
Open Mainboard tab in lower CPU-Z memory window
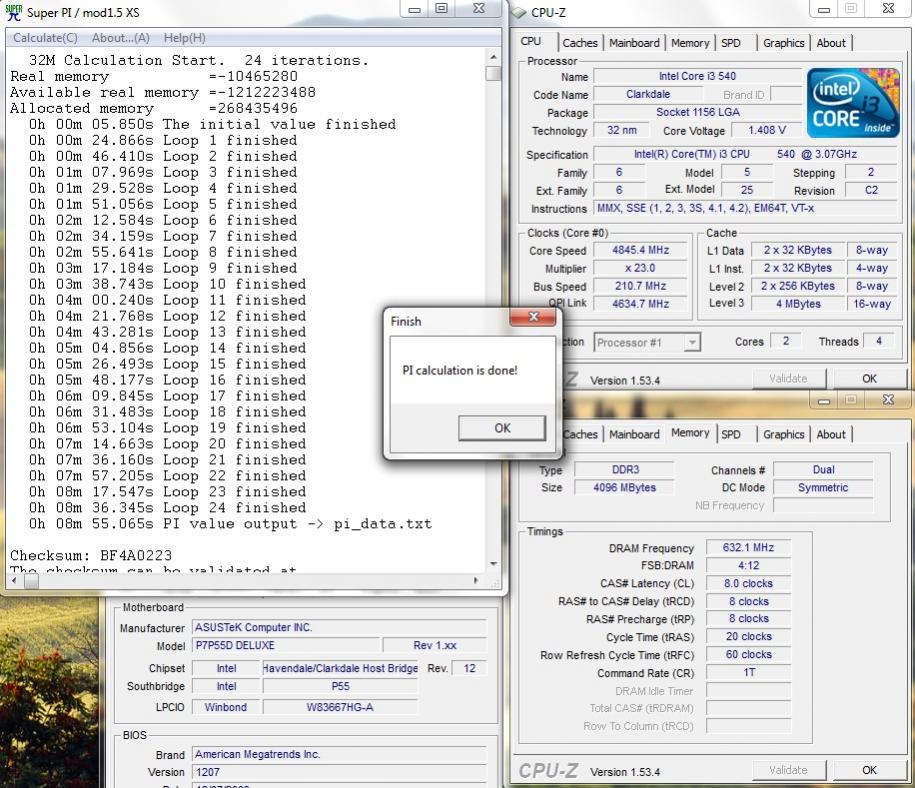coord(634,434)
